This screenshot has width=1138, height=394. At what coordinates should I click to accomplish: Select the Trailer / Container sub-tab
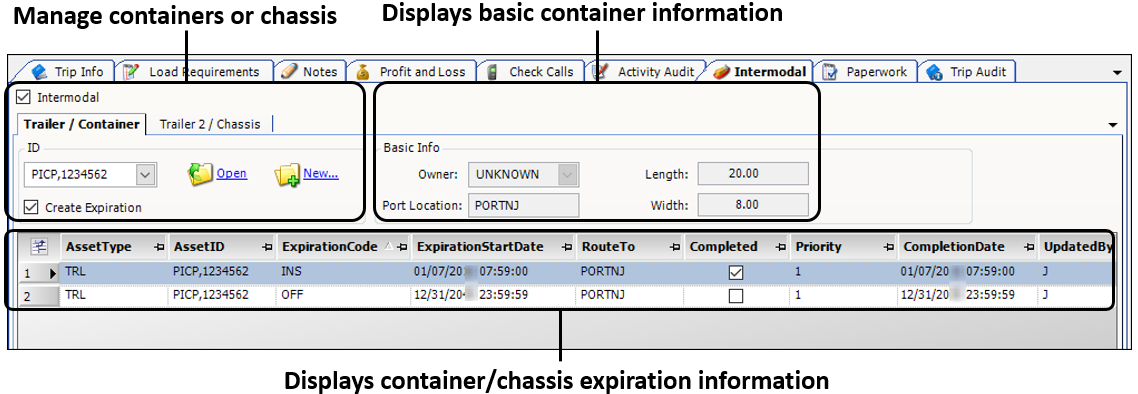[81, 124]
